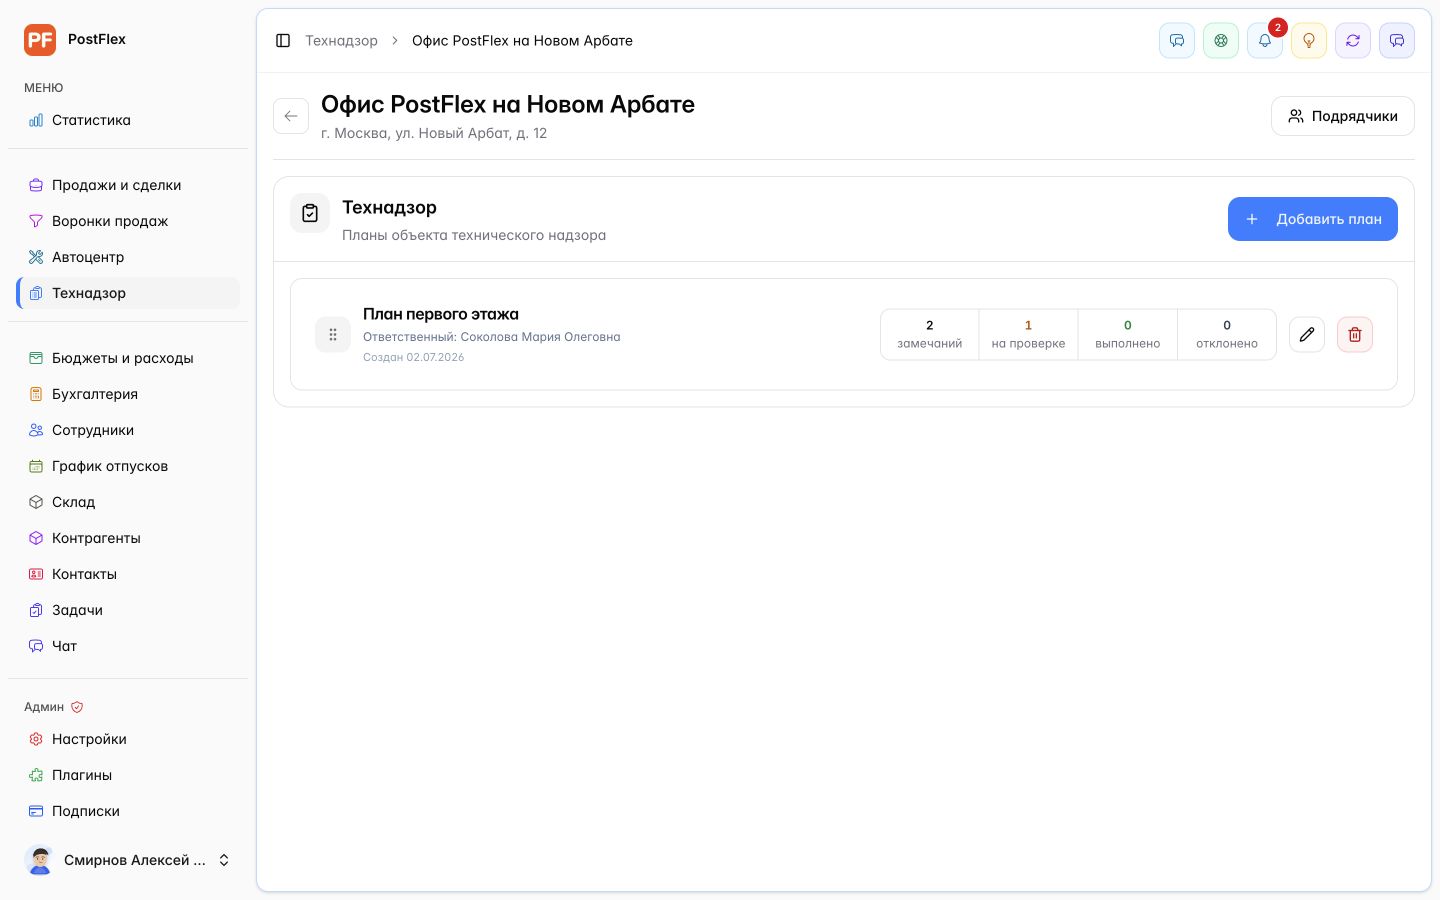This screenshot has height=900, width=1440.
Task: Click the Добавить план button
Action: pyautogui.click(x=1313, y=219)
